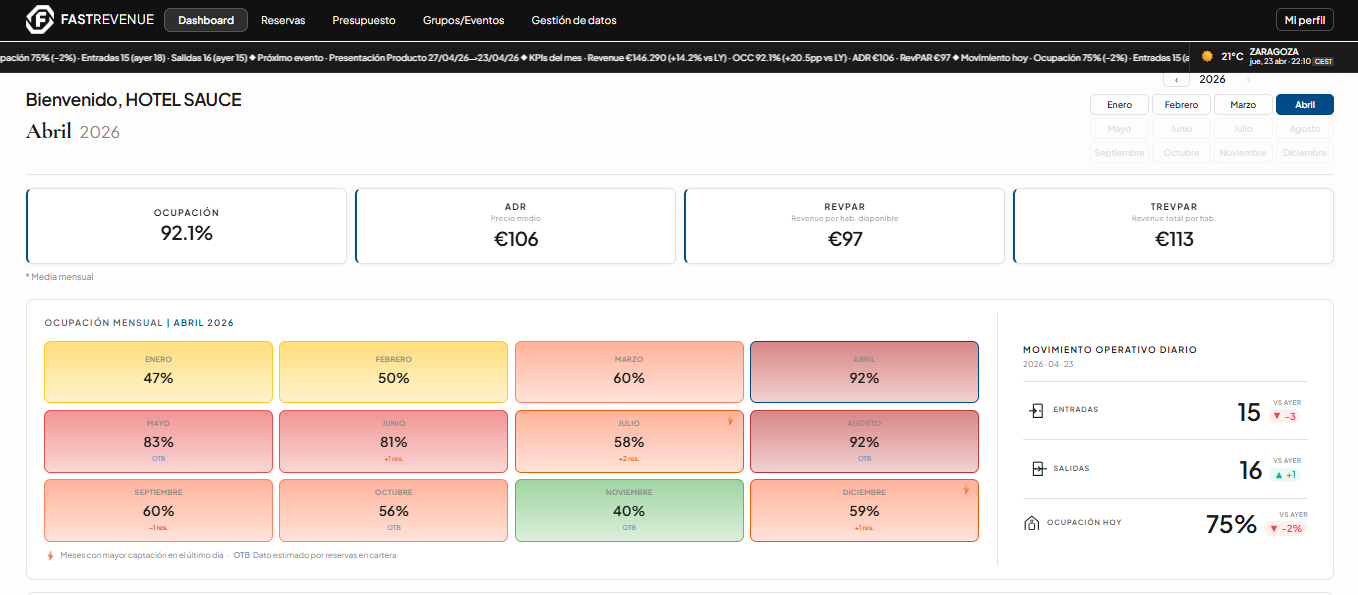Select the dimmed Septiembre month button
The width and height of the screenshot is (1358, 595).
click(x=1120, y=153)
